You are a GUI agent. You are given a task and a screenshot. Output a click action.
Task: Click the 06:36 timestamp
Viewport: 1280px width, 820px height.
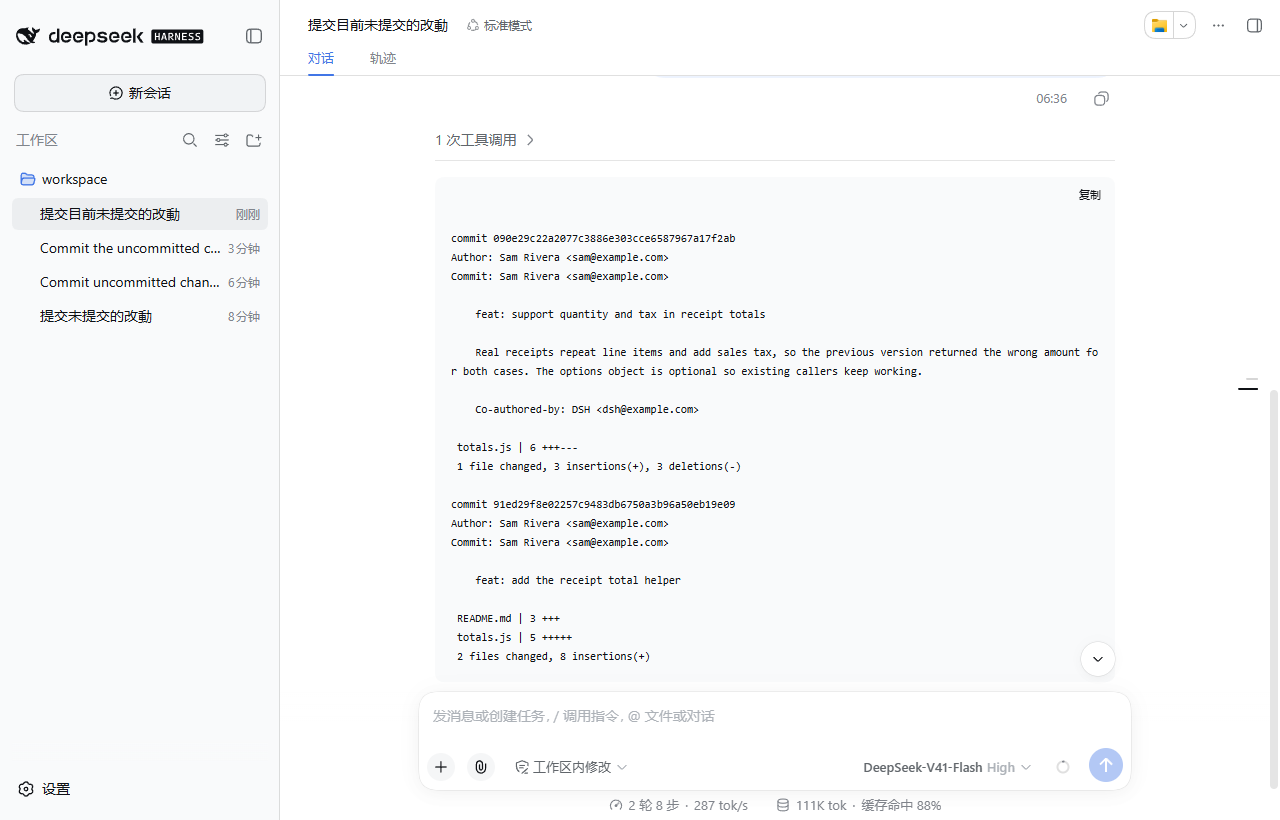coord(1051,99)
